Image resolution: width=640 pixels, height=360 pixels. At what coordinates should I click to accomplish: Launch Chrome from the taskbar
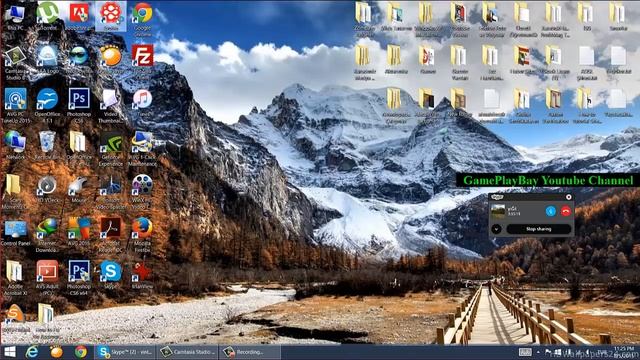click(80, 352)
